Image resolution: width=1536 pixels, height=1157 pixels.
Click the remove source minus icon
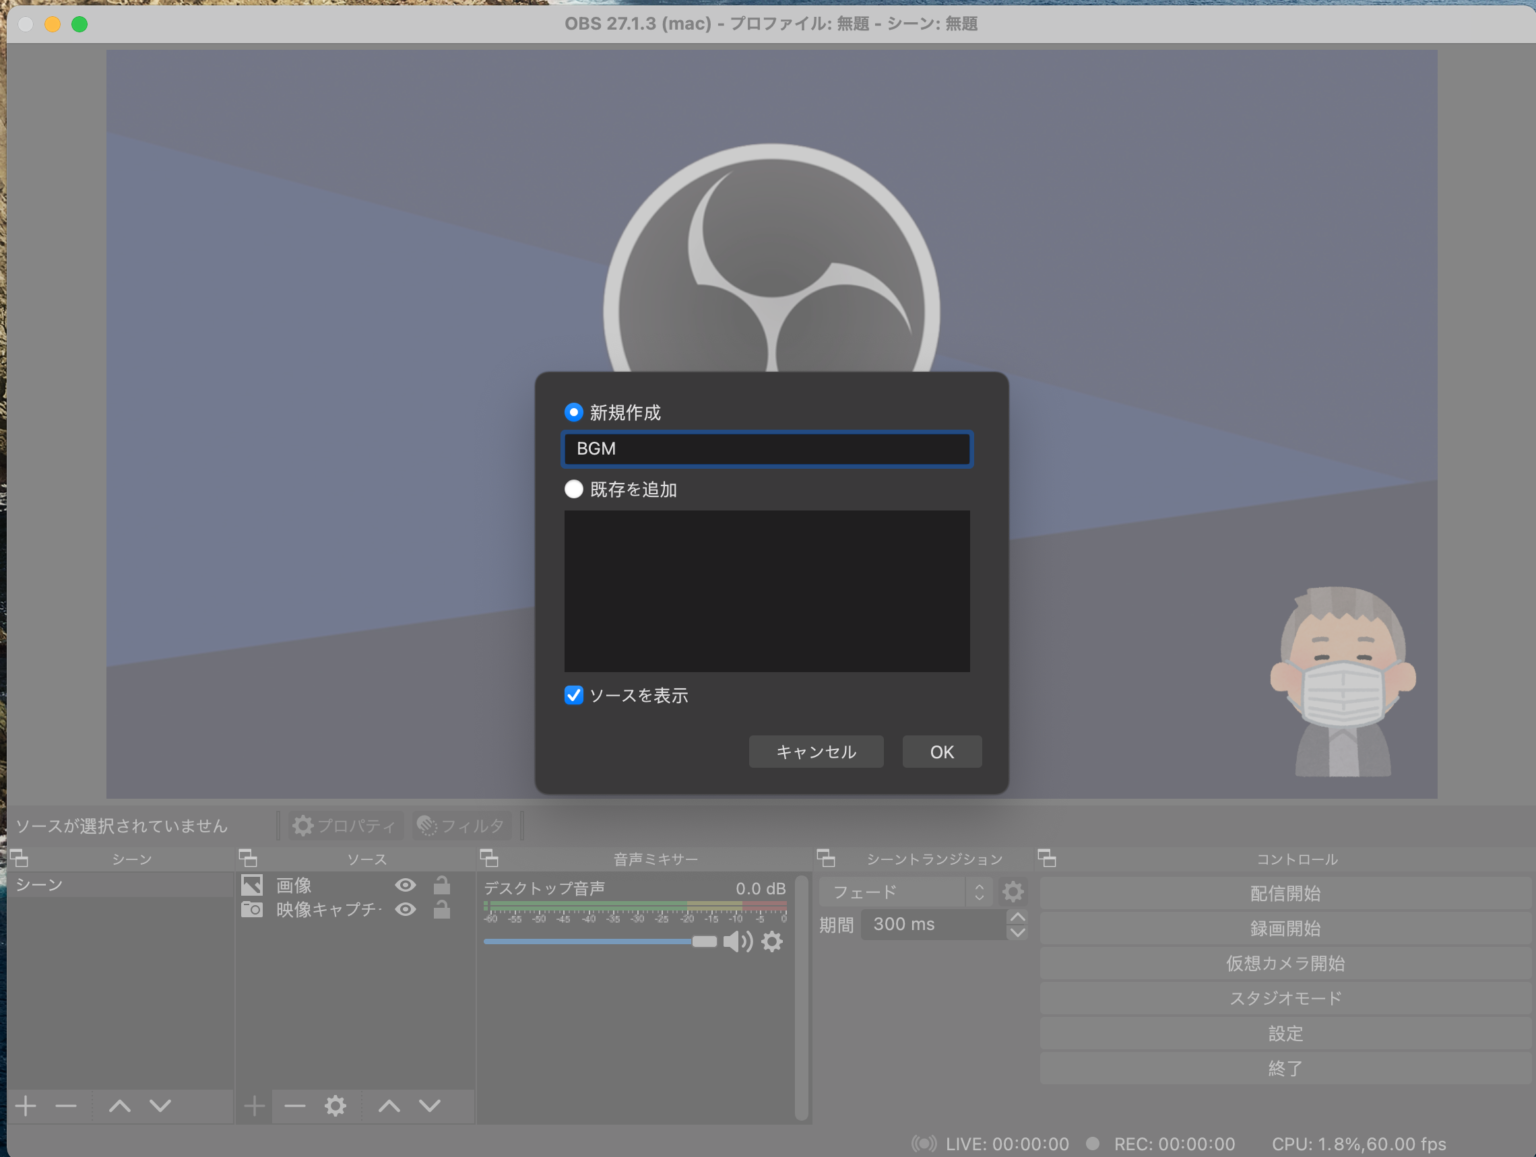tap(295, 1105)
